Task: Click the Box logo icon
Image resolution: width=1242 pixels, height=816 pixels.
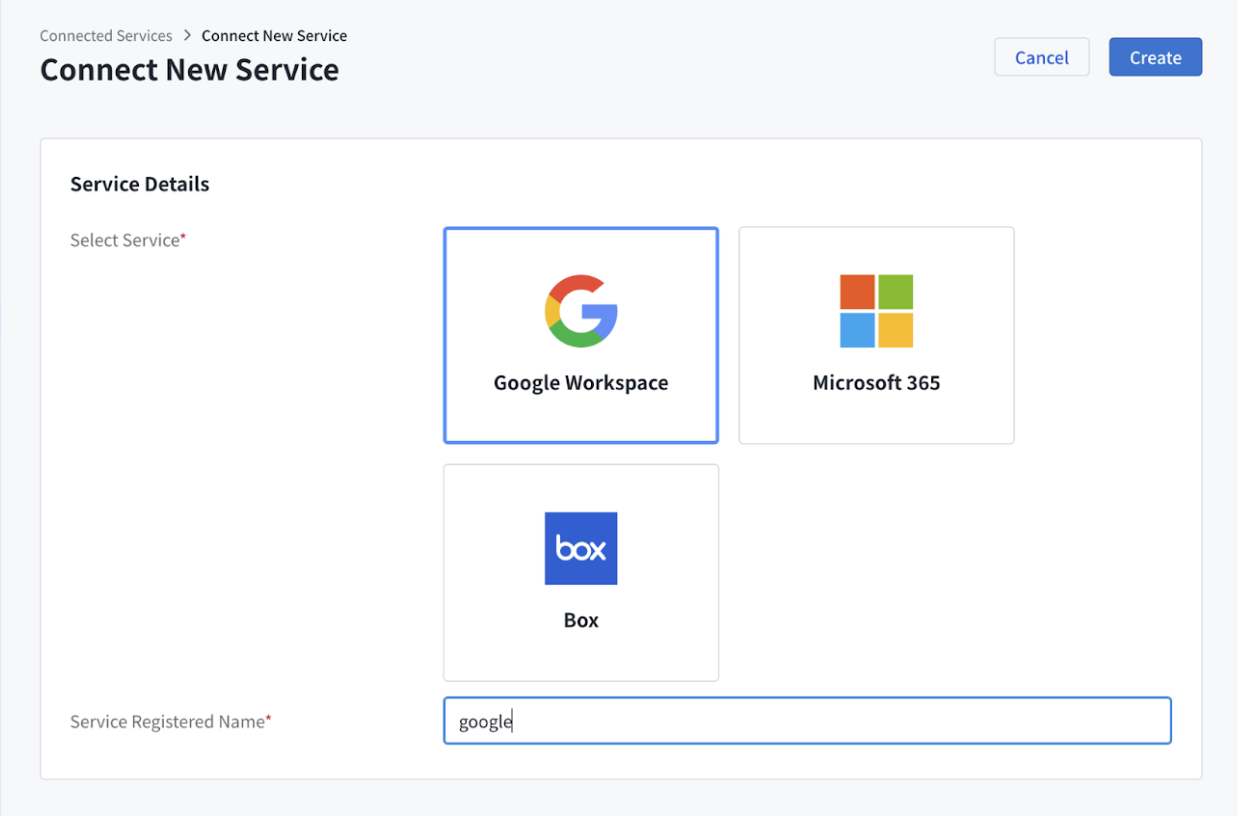Action: pyautogui.click(x=581, y=548)
